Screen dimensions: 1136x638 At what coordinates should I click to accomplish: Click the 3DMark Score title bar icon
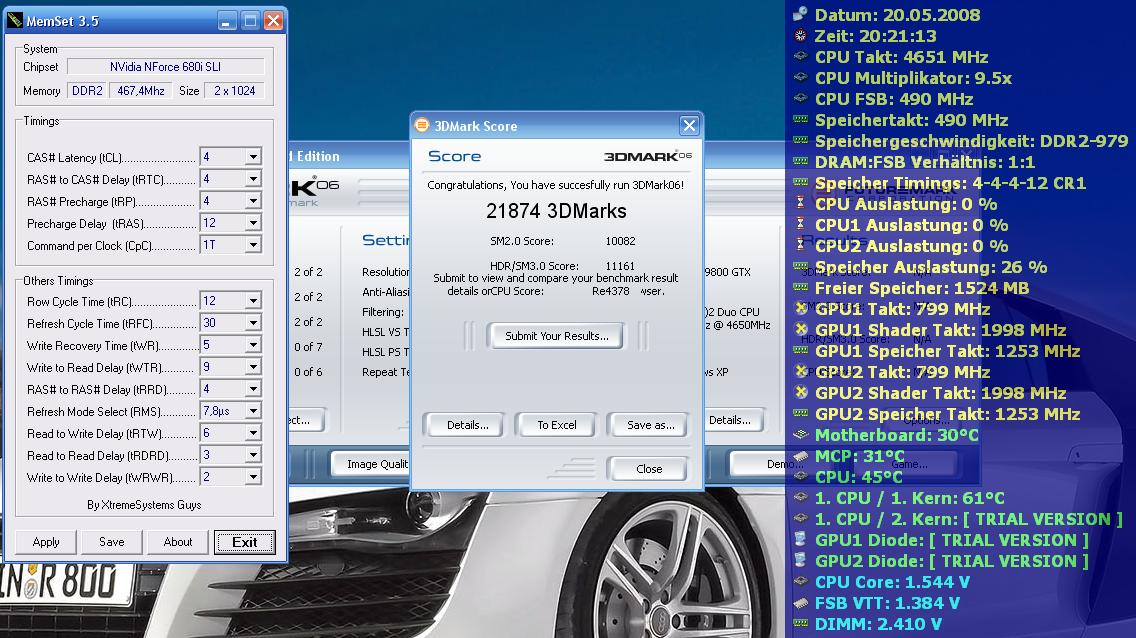422,125
